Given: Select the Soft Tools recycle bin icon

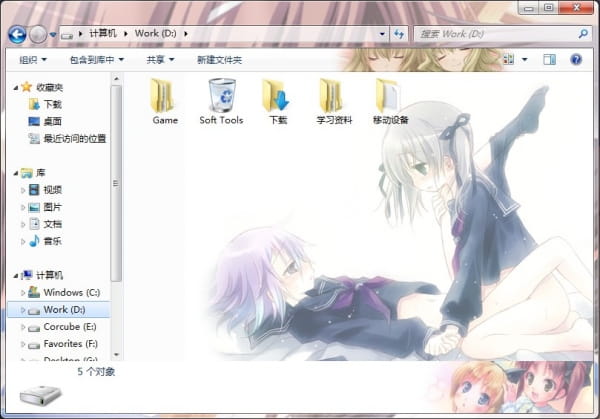Looking at the screenshot, I should 221,102.
